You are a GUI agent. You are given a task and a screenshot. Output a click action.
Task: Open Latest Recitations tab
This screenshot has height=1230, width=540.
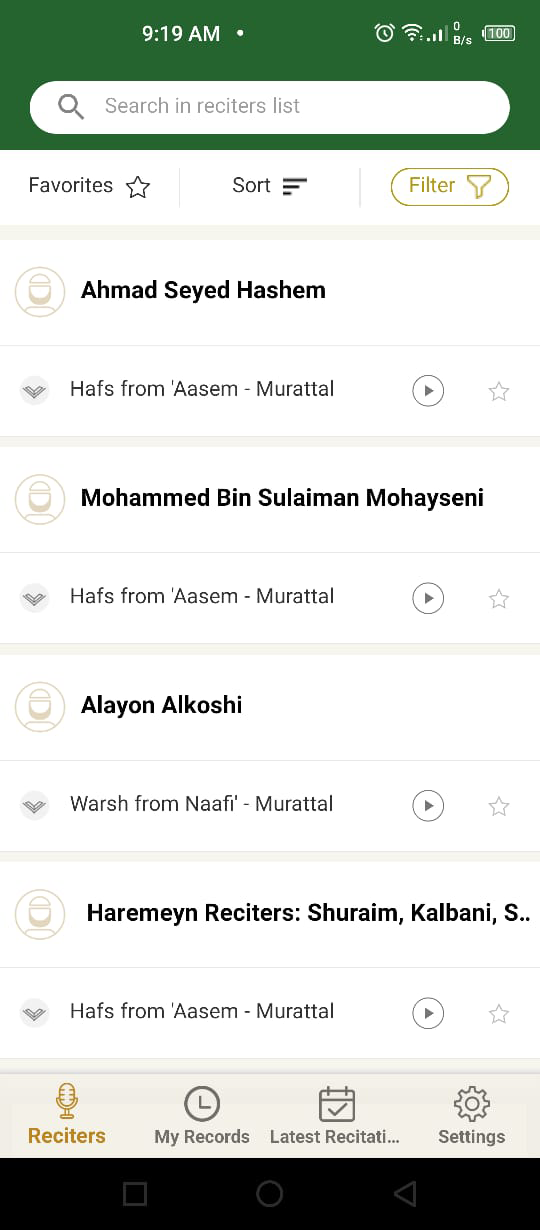point(335,1116)
